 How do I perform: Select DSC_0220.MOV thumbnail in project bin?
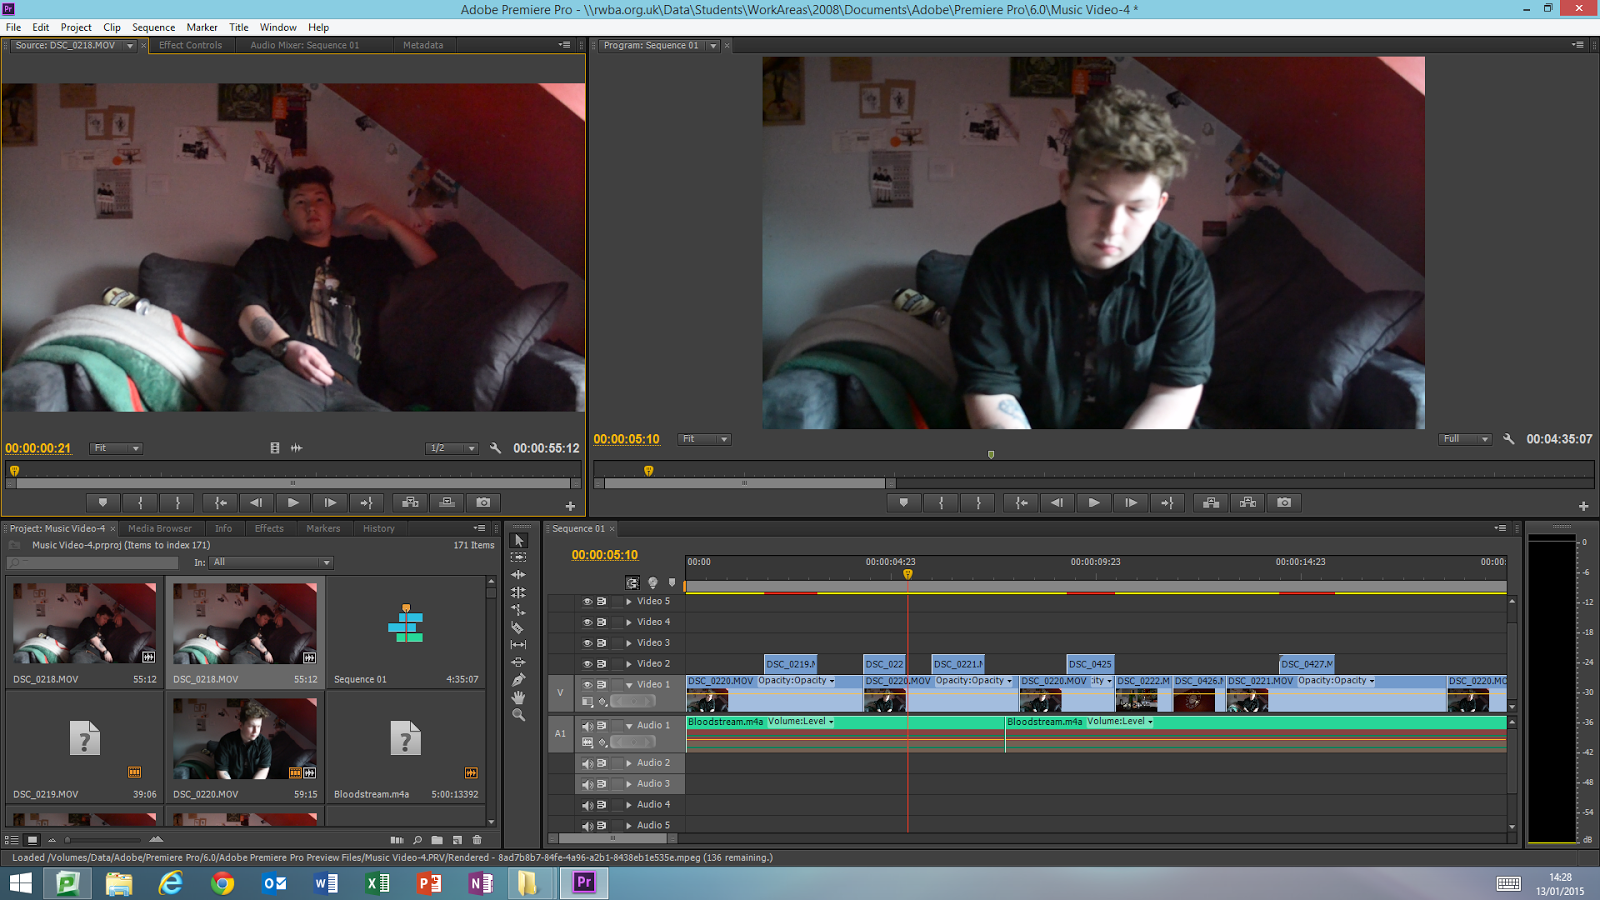245,739
